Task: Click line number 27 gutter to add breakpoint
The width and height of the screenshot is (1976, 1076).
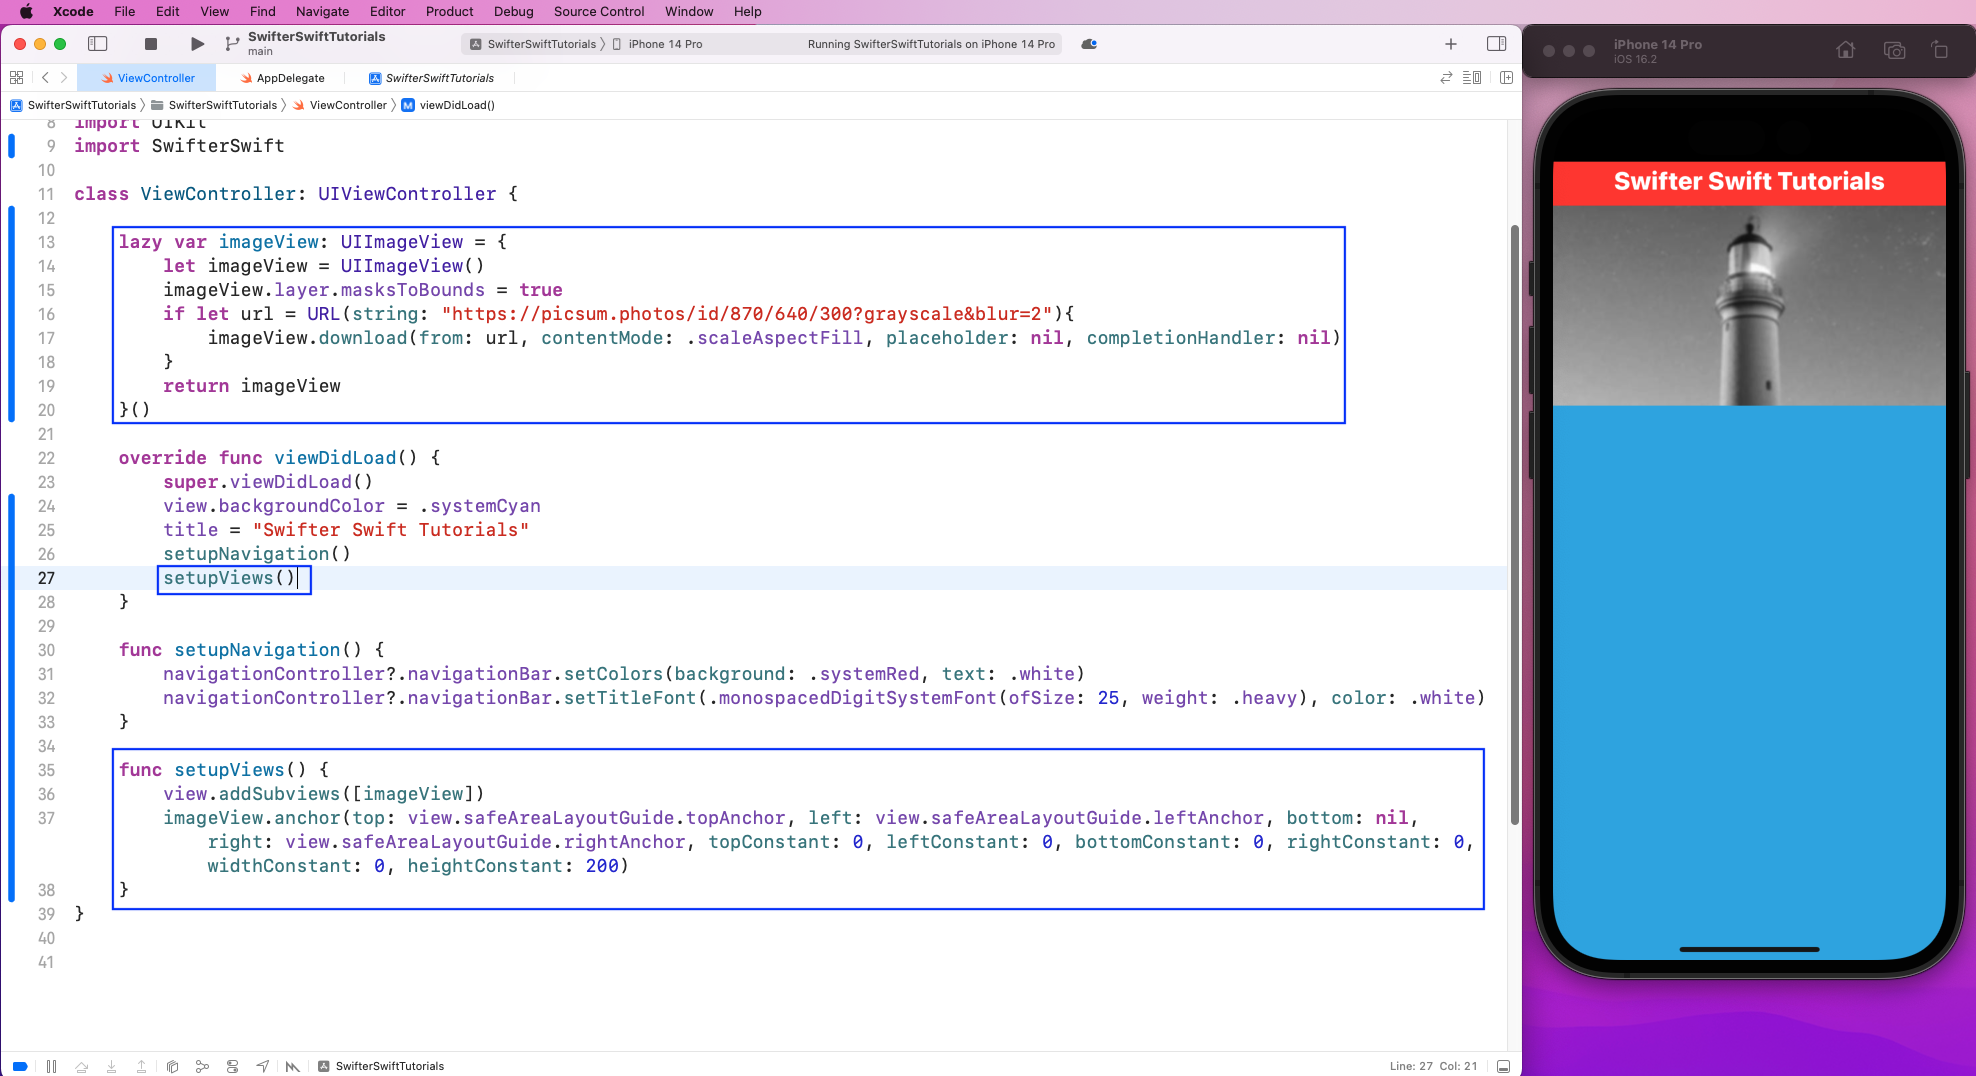Action: [46, 578]
